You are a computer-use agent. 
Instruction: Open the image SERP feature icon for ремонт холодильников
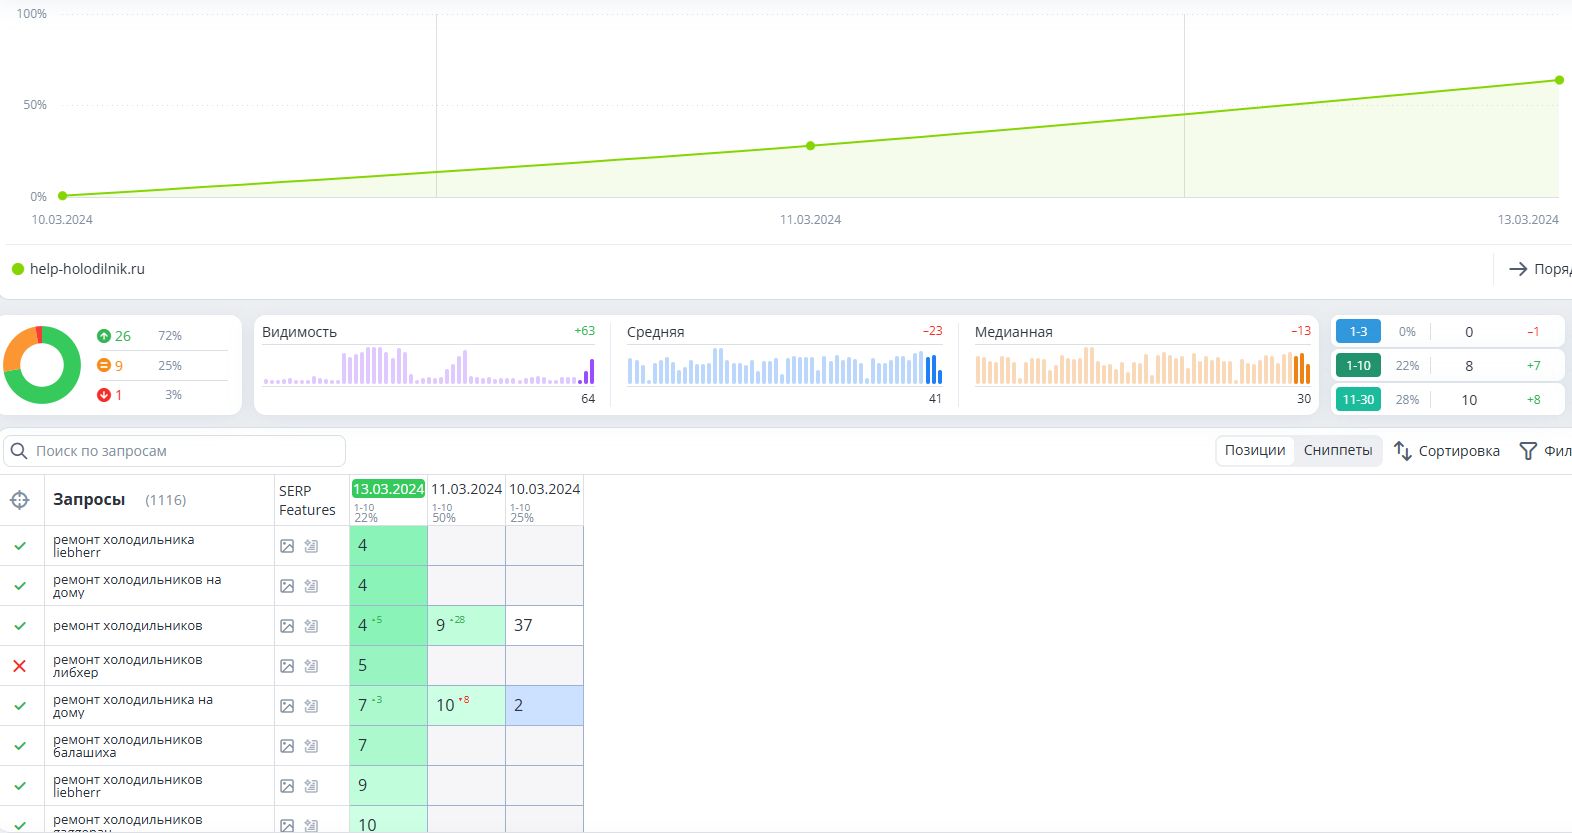(x=287, y=626)
